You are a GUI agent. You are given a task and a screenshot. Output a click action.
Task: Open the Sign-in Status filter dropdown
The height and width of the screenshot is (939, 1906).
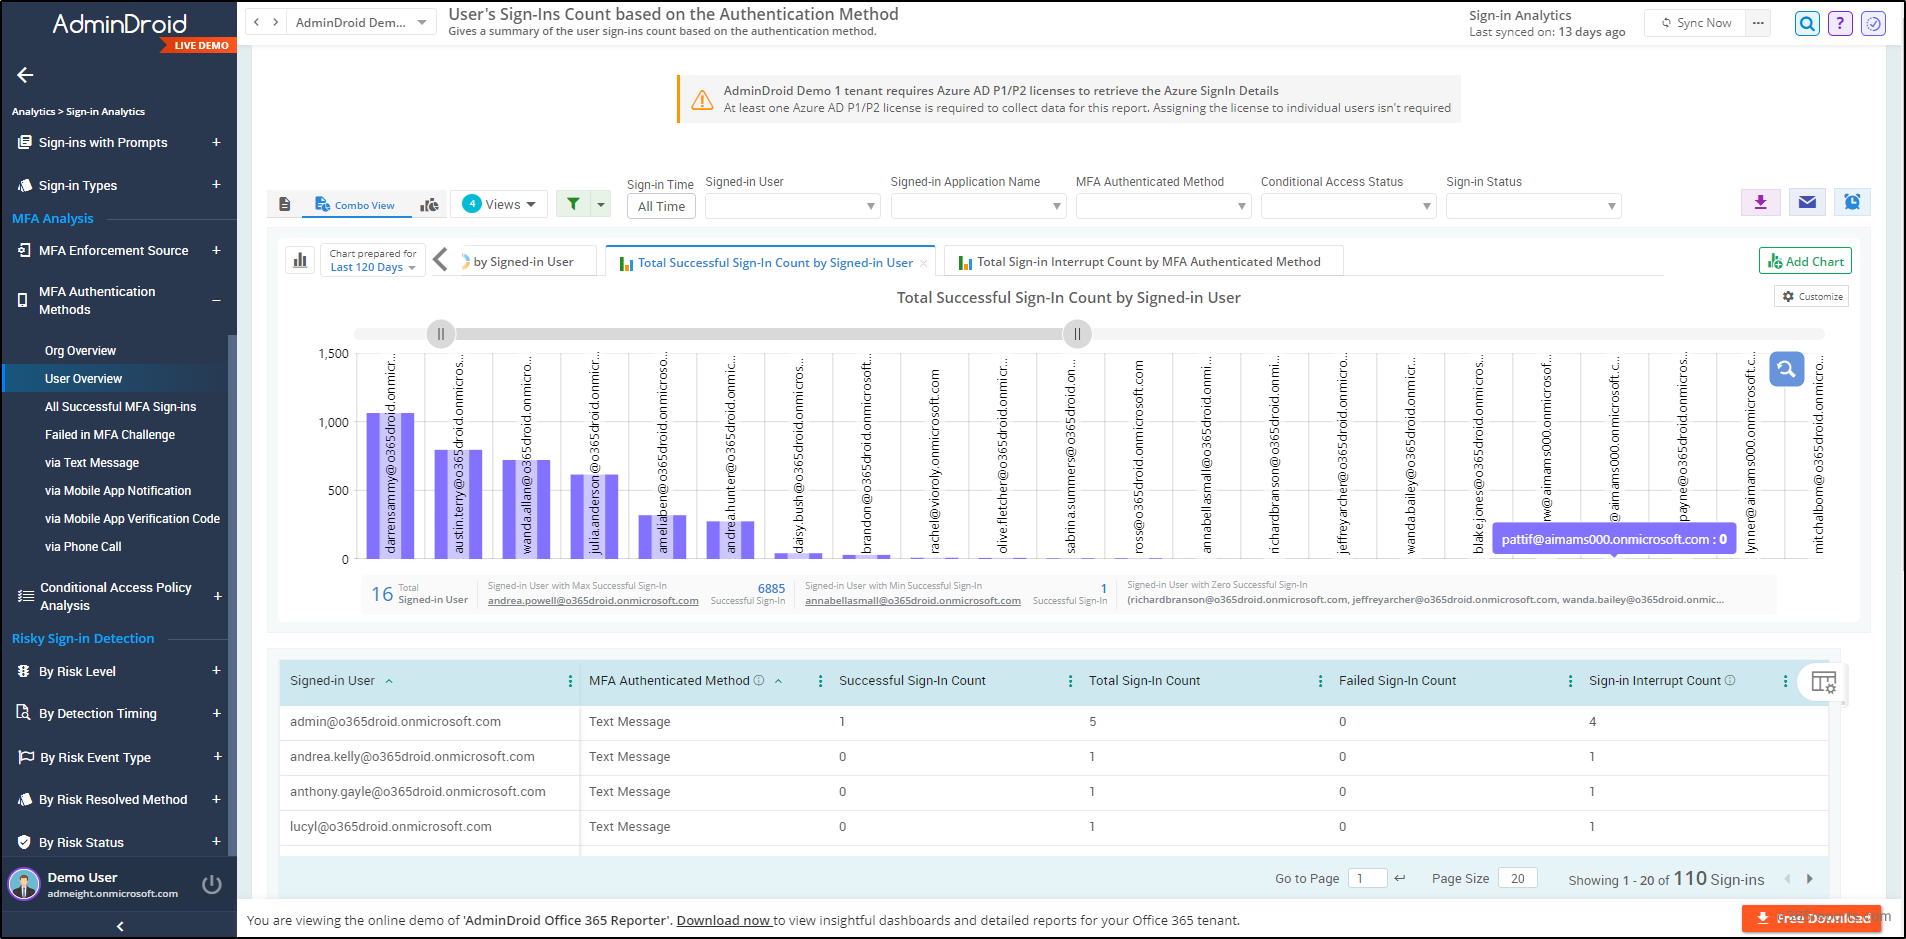tap(1533, 206)
